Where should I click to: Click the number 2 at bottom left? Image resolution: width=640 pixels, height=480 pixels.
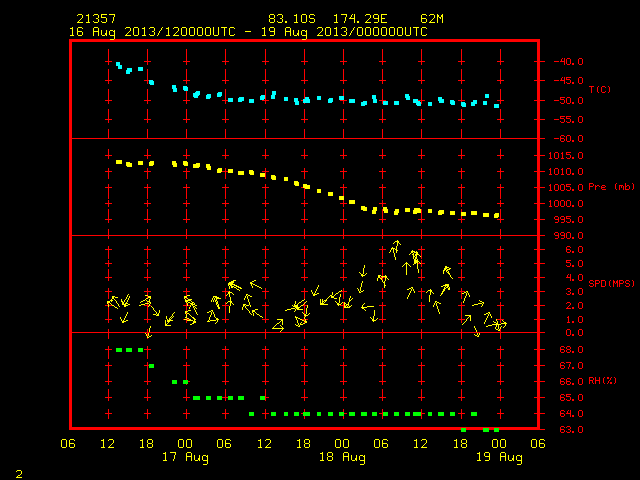(19, 474)
